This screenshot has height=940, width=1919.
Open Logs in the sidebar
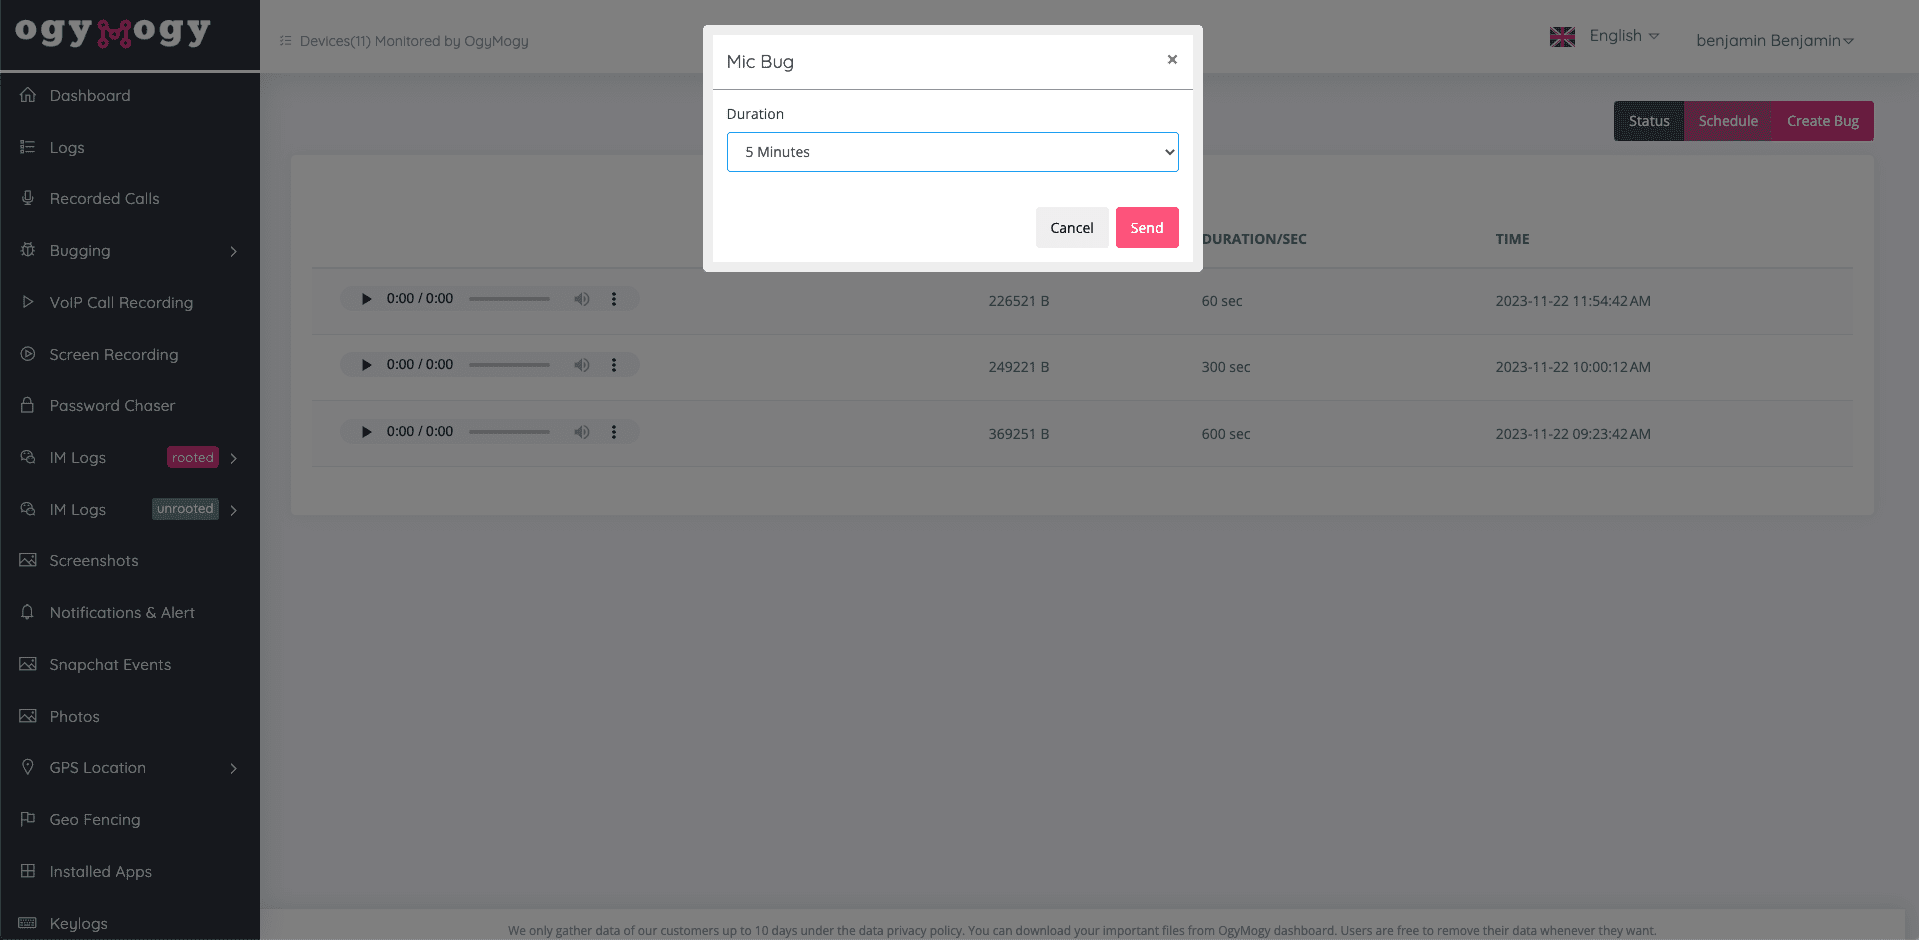(x=67, y=147)
